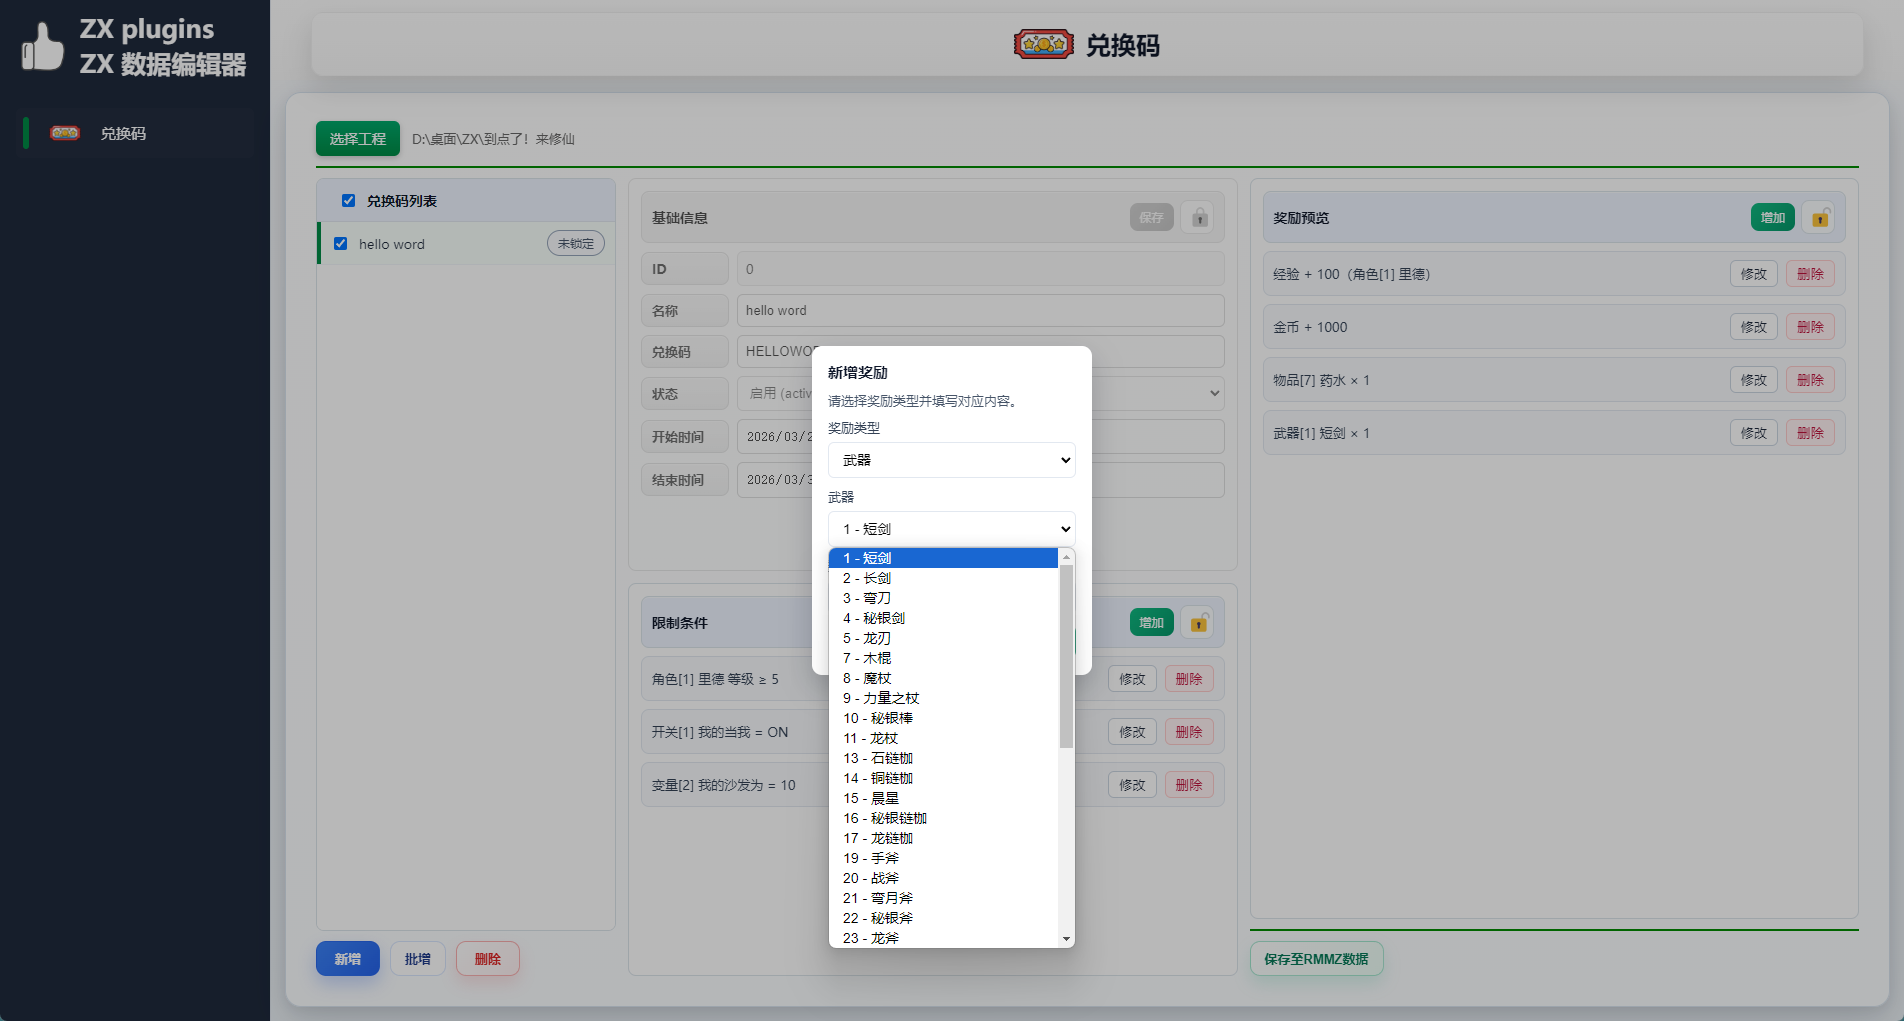The image size is (1904, 1021).
Task: Click the scroll-up arrow of weapon list
Action: coord(1066,556)
